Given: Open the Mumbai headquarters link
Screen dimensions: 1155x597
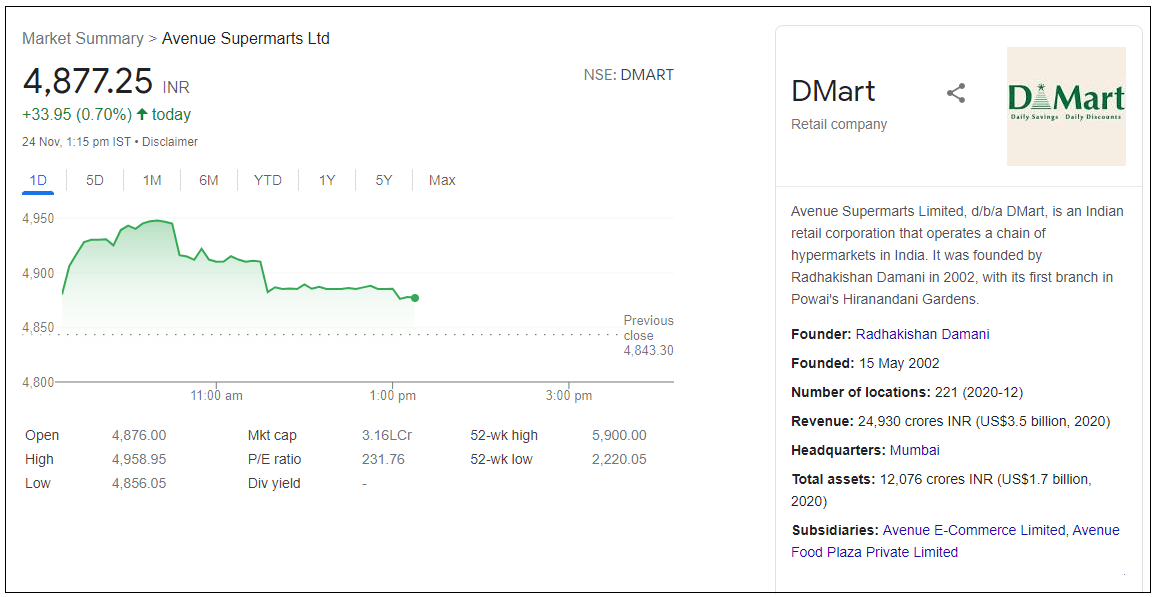Looking at the screenshot, I should click(x=915, y=450).
